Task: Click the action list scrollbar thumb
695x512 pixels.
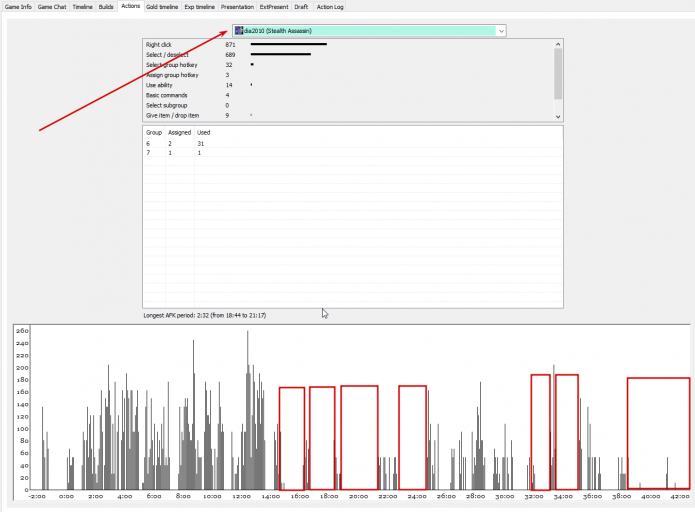Action: click(558, 74)
